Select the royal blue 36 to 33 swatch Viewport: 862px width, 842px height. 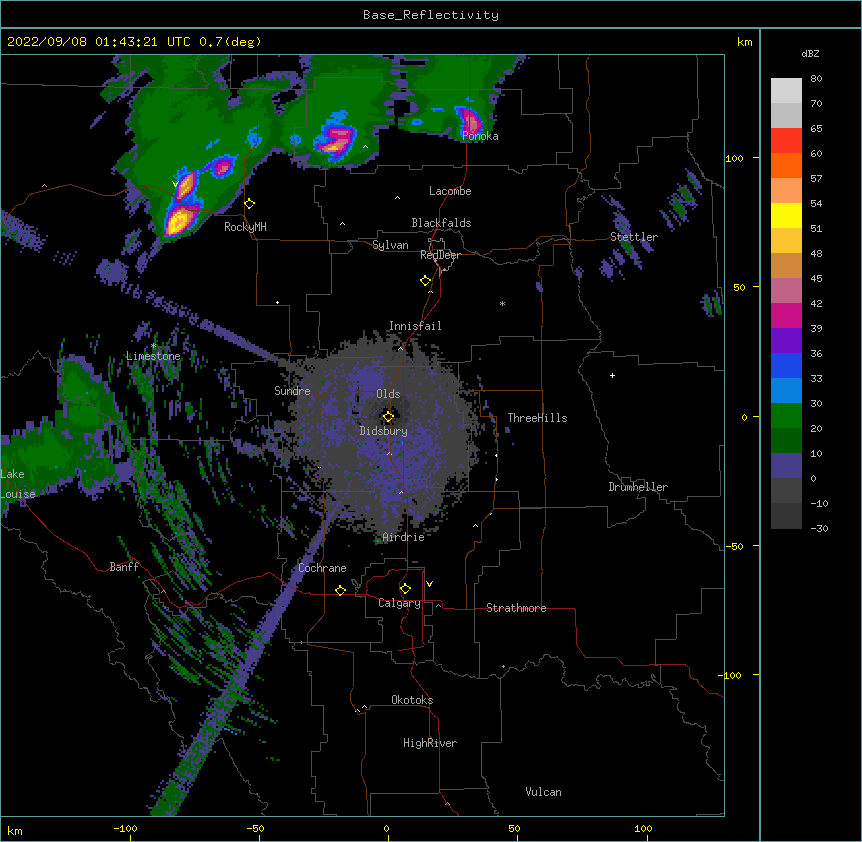(x=786, y=365)
